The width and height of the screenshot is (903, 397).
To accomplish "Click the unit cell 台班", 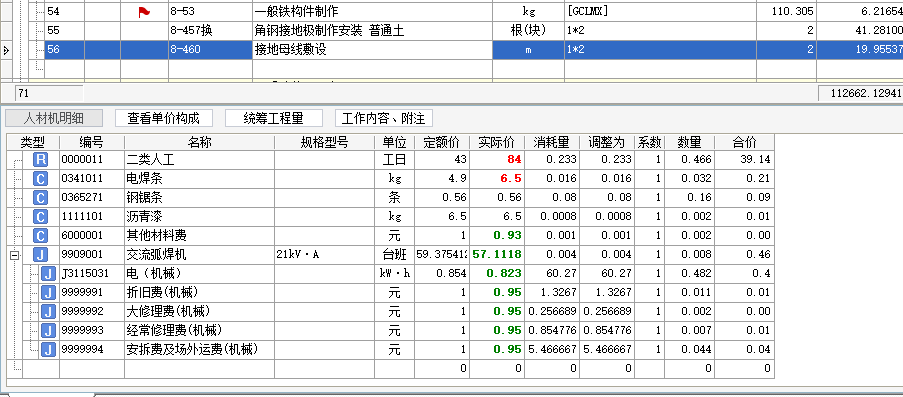I will point(394,254).
